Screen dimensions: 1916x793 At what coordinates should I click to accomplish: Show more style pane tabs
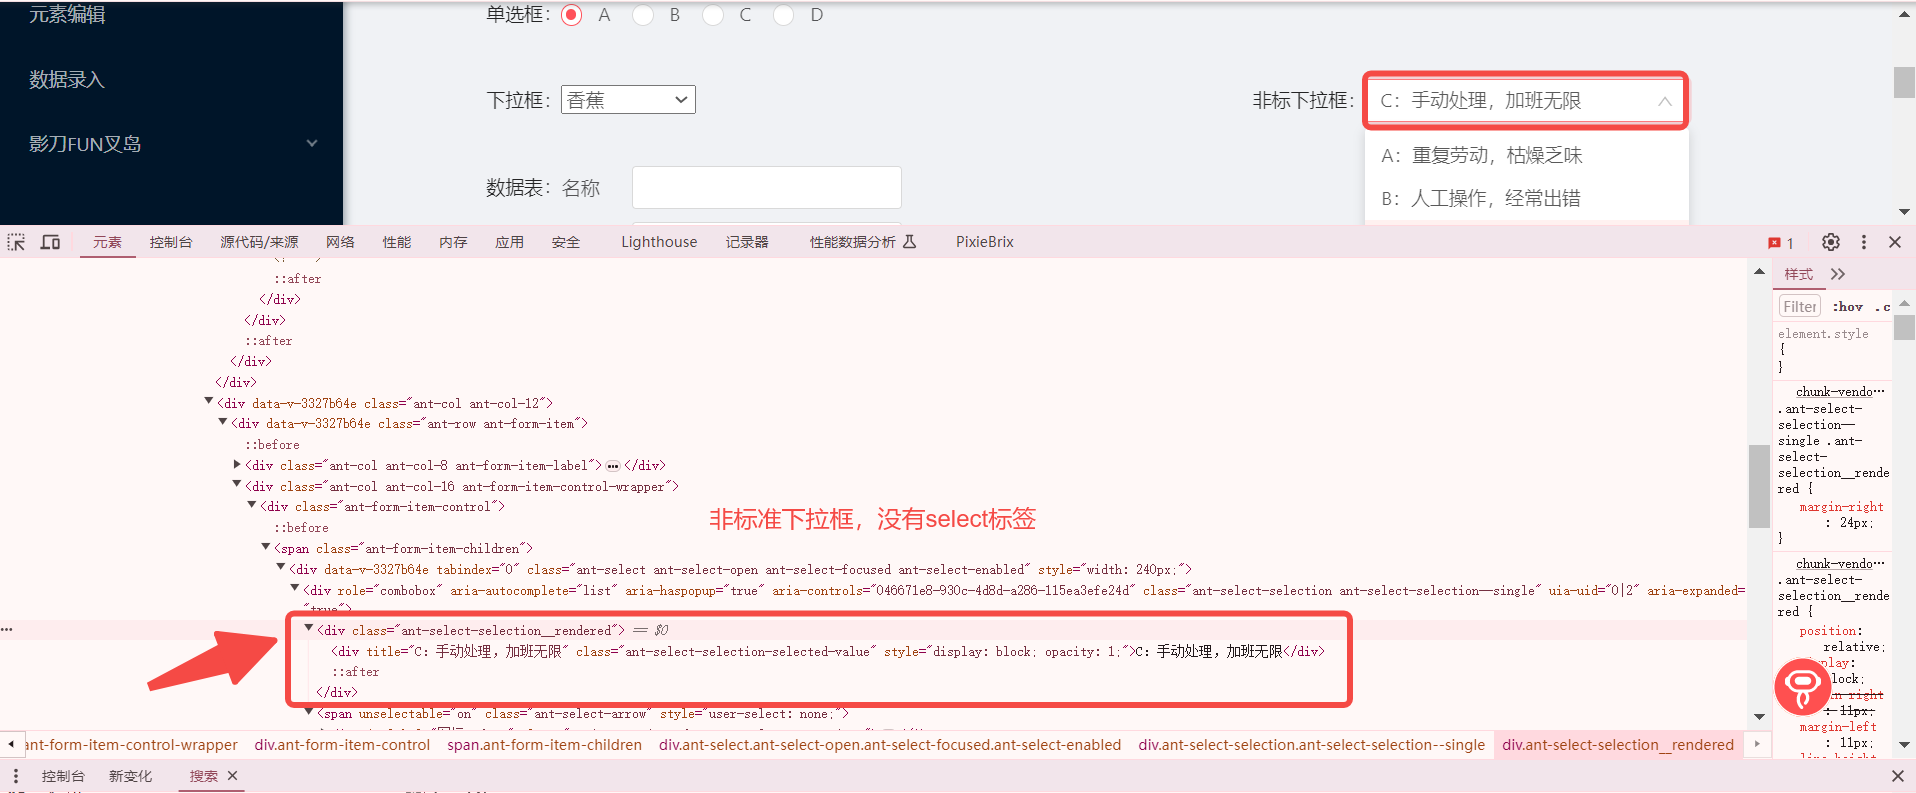tap(1838, 274)
